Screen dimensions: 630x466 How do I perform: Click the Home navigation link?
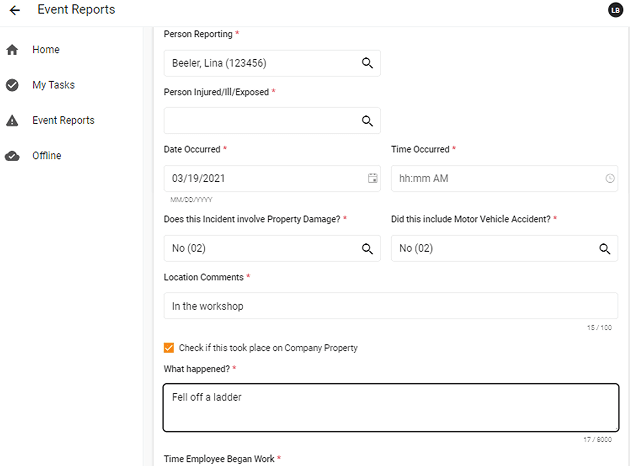(45, 49)
